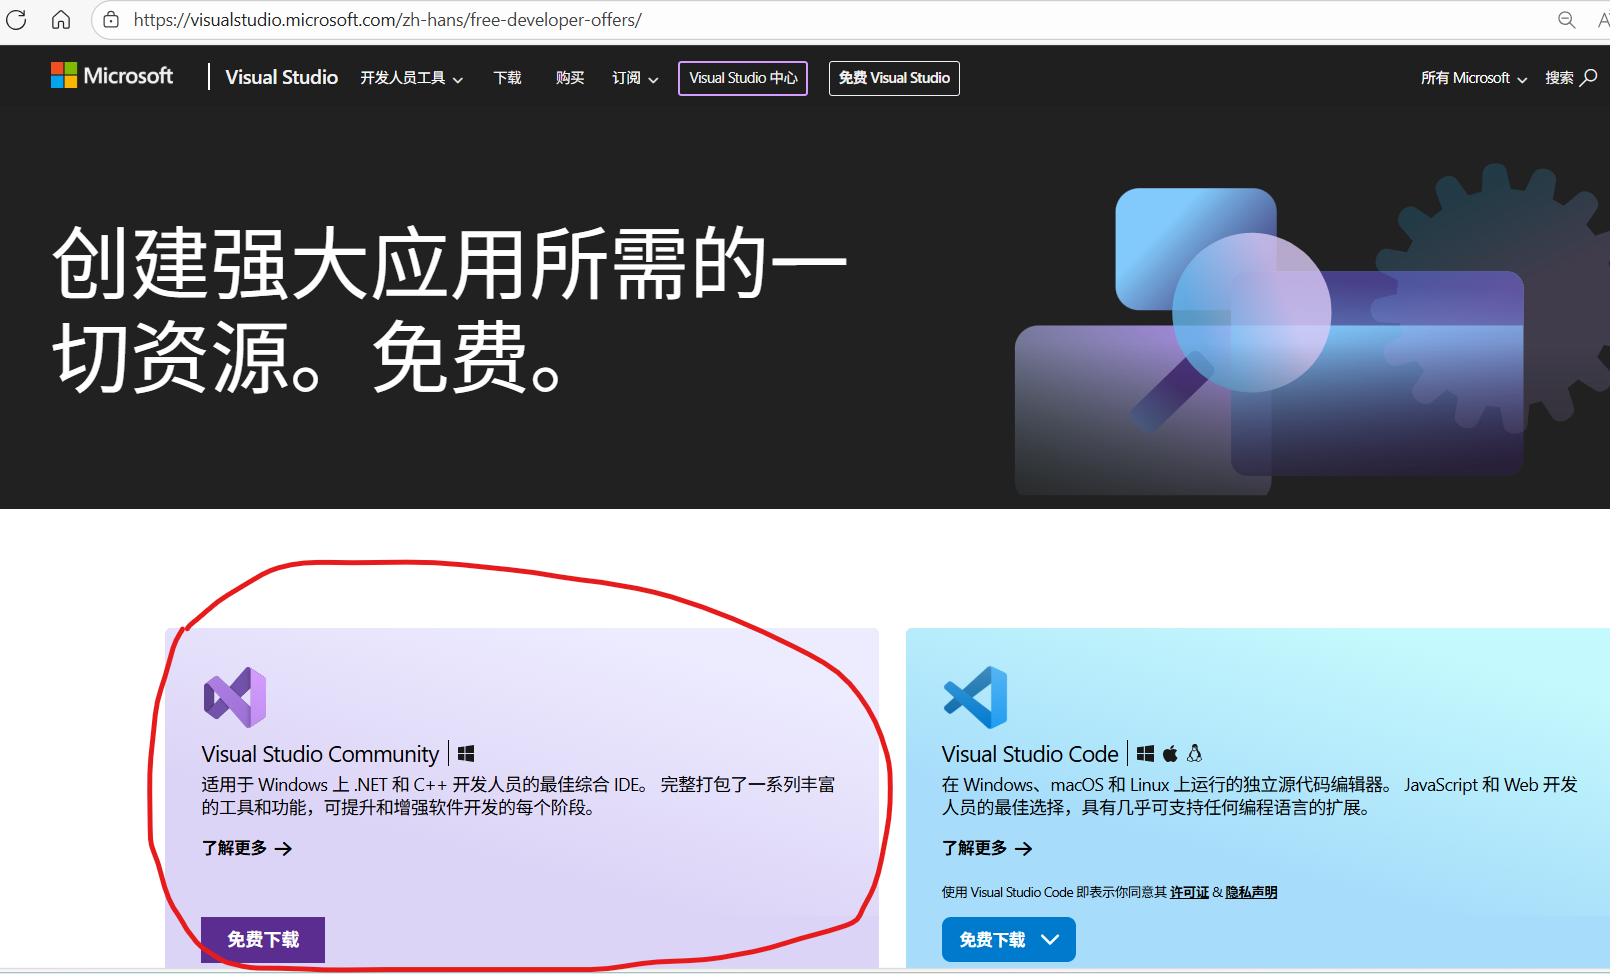Open the 下载 menu item
1610x974 pixels.
pos(507,78)
